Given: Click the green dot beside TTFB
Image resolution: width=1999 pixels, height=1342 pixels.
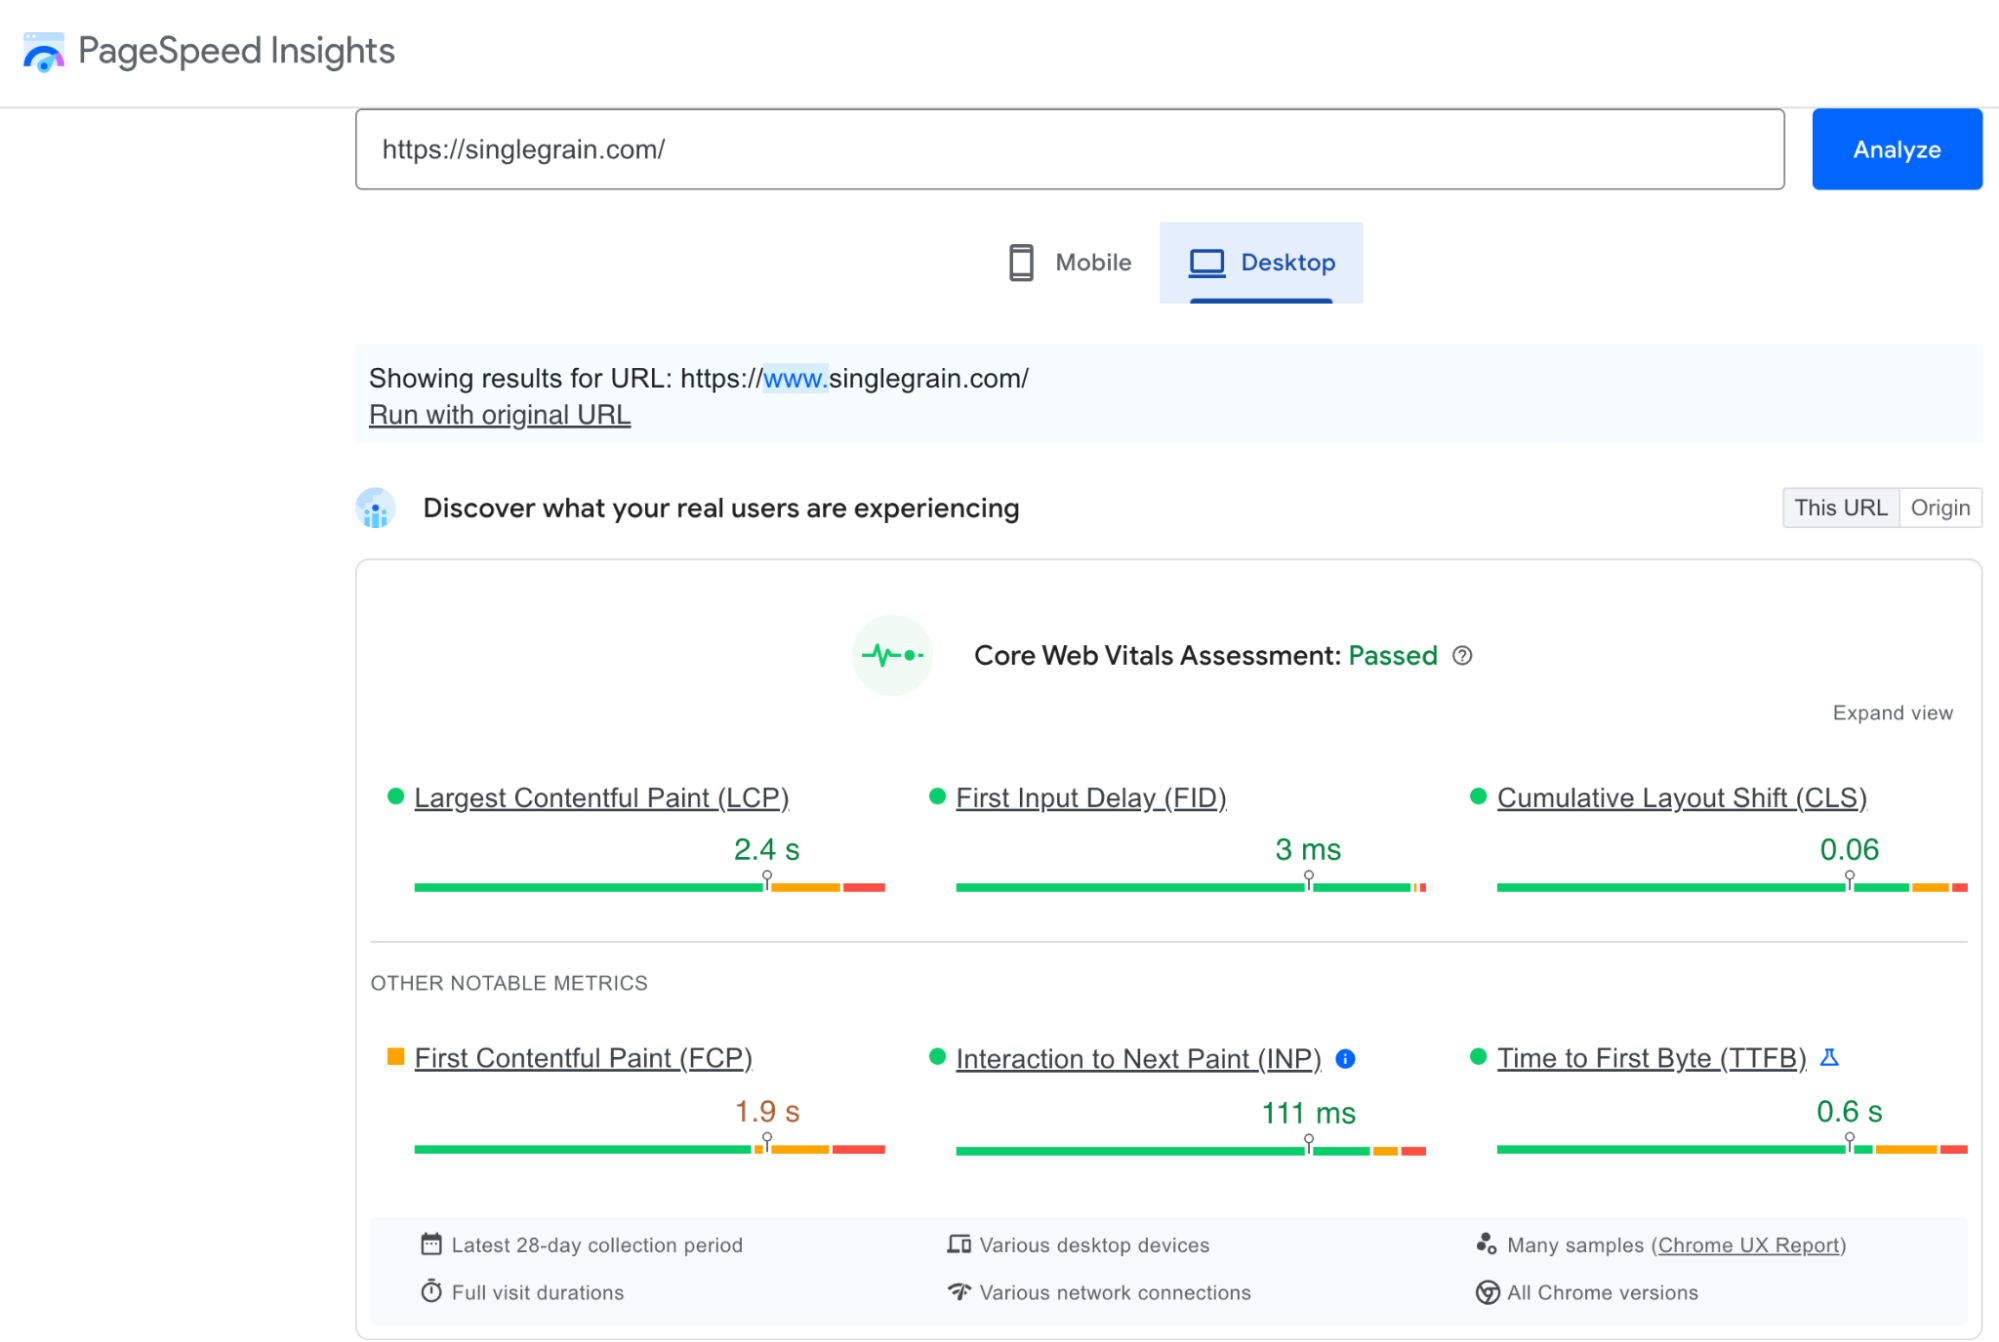Looking at the screenshot, I should (x=1478, y=1056).
